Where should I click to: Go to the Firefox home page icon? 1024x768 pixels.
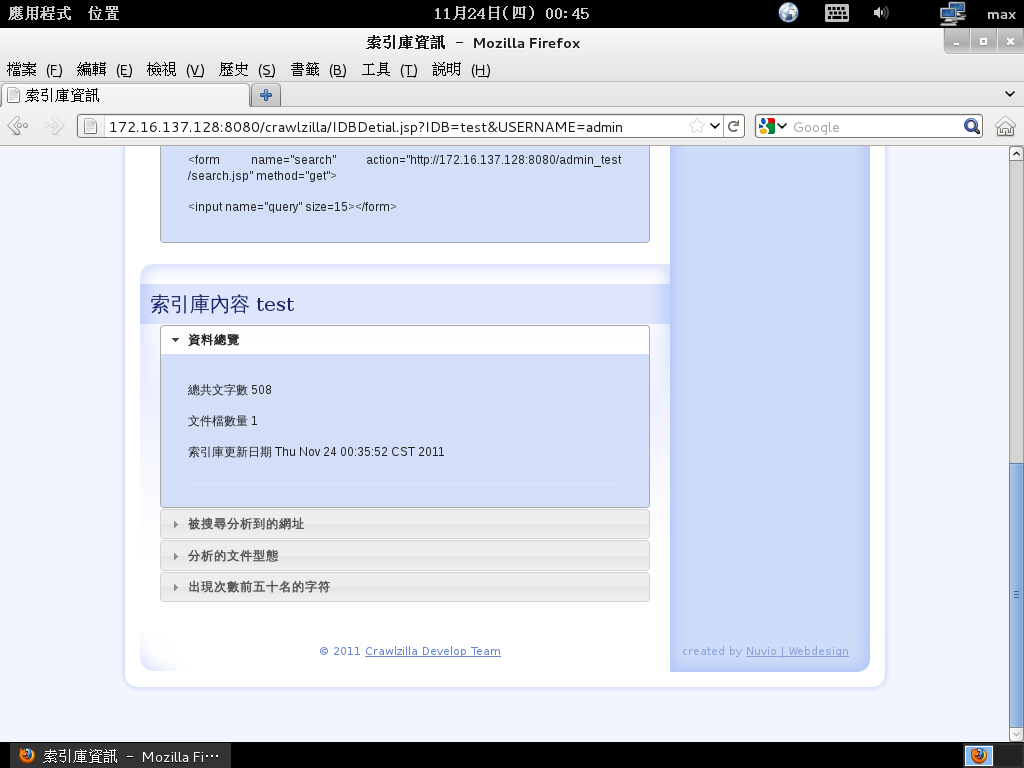tap(1005, 127)
